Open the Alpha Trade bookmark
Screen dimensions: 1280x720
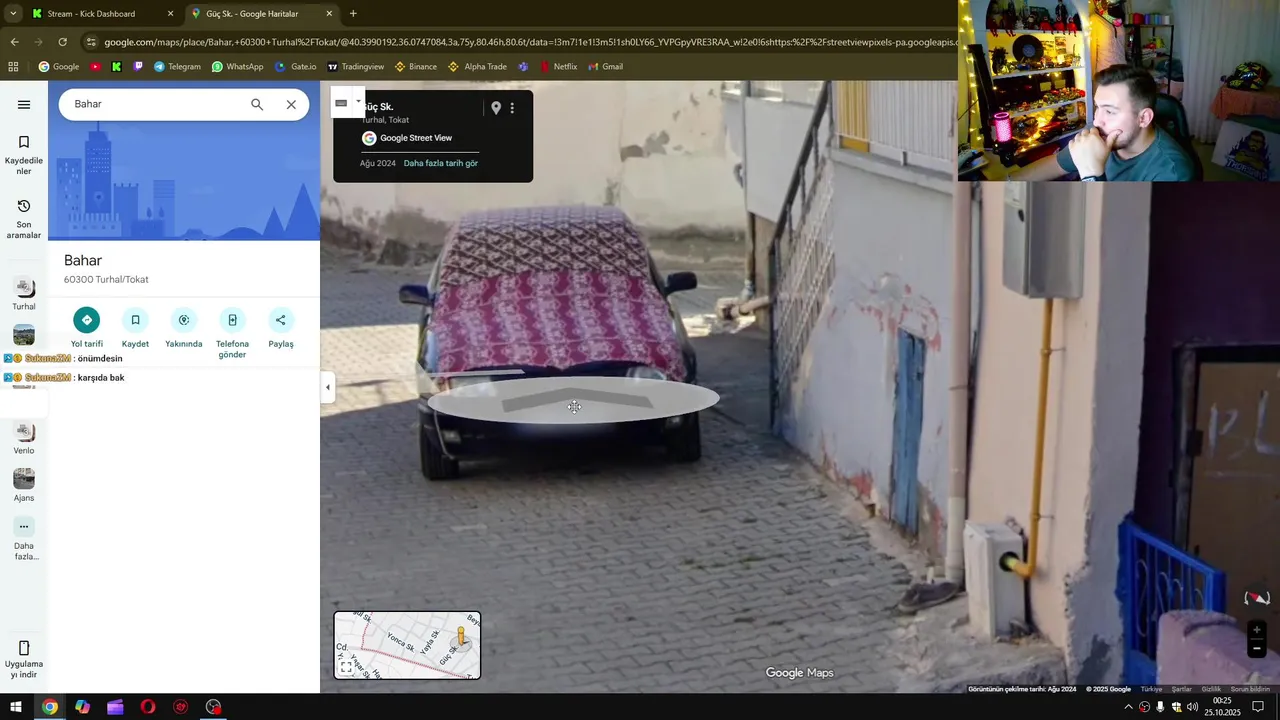coord(477,67)
